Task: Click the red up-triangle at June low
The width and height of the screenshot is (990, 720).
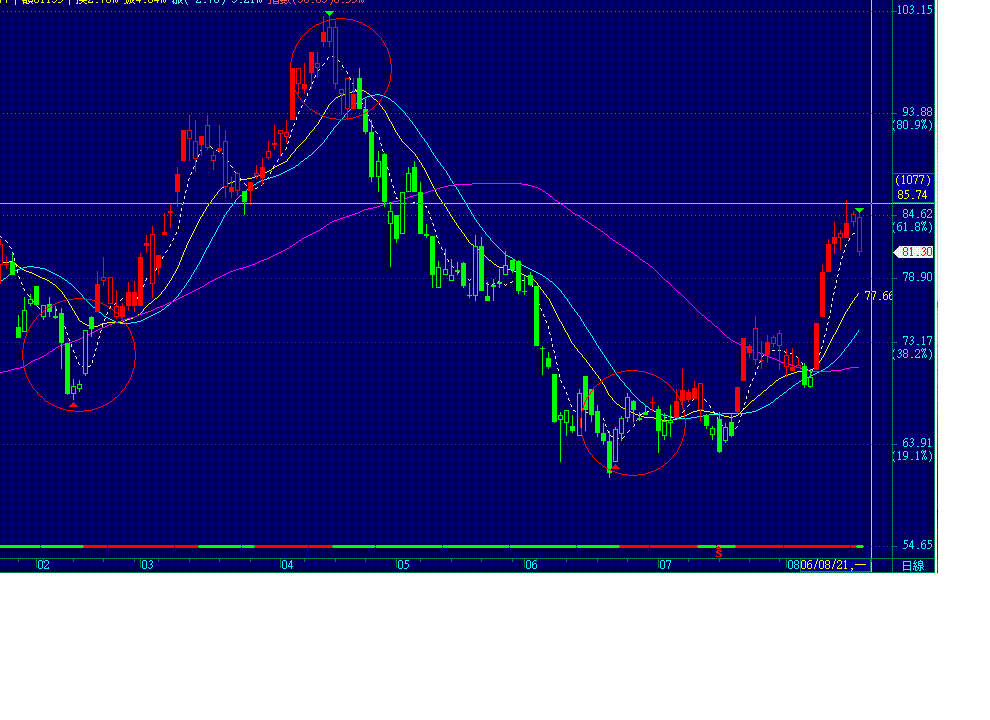Action: pyautogui.click(x=616, y=467)
